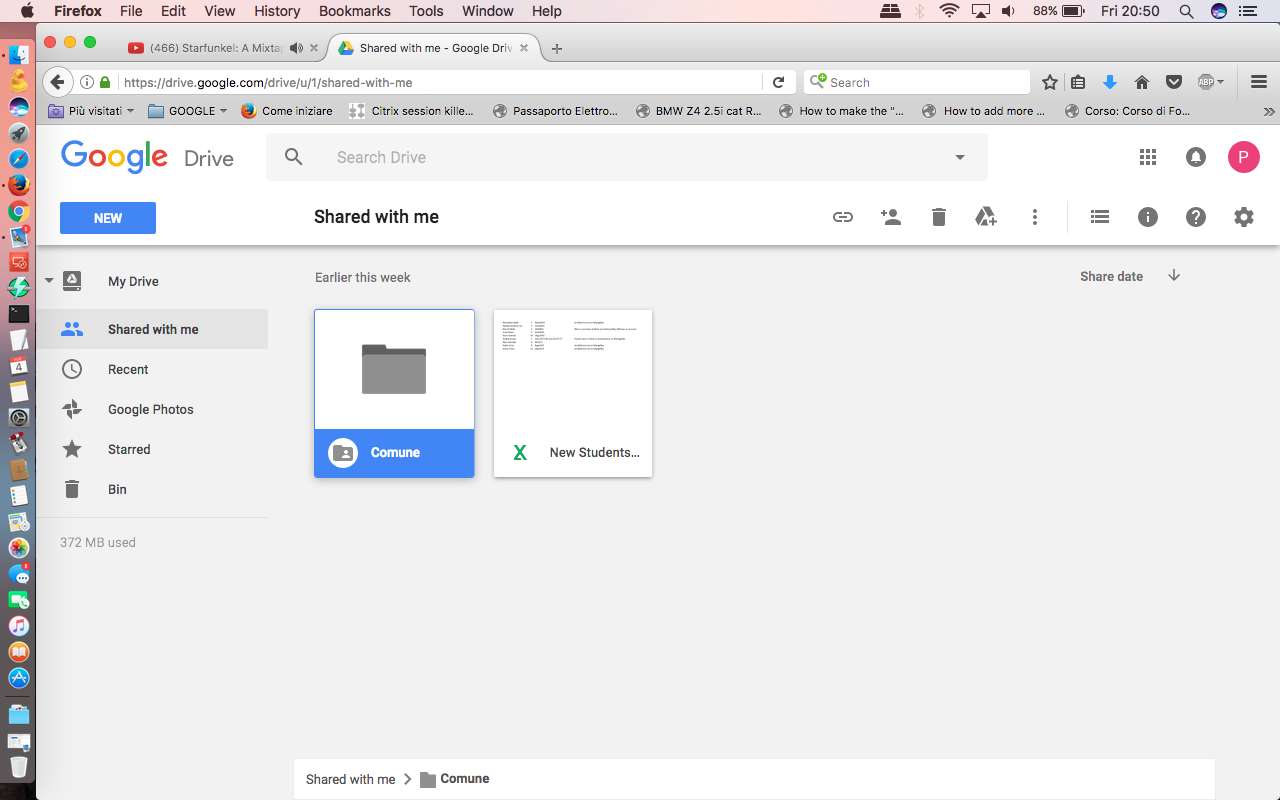Click the blue NEW button
Screen dimensions: 1280x800
108,218
